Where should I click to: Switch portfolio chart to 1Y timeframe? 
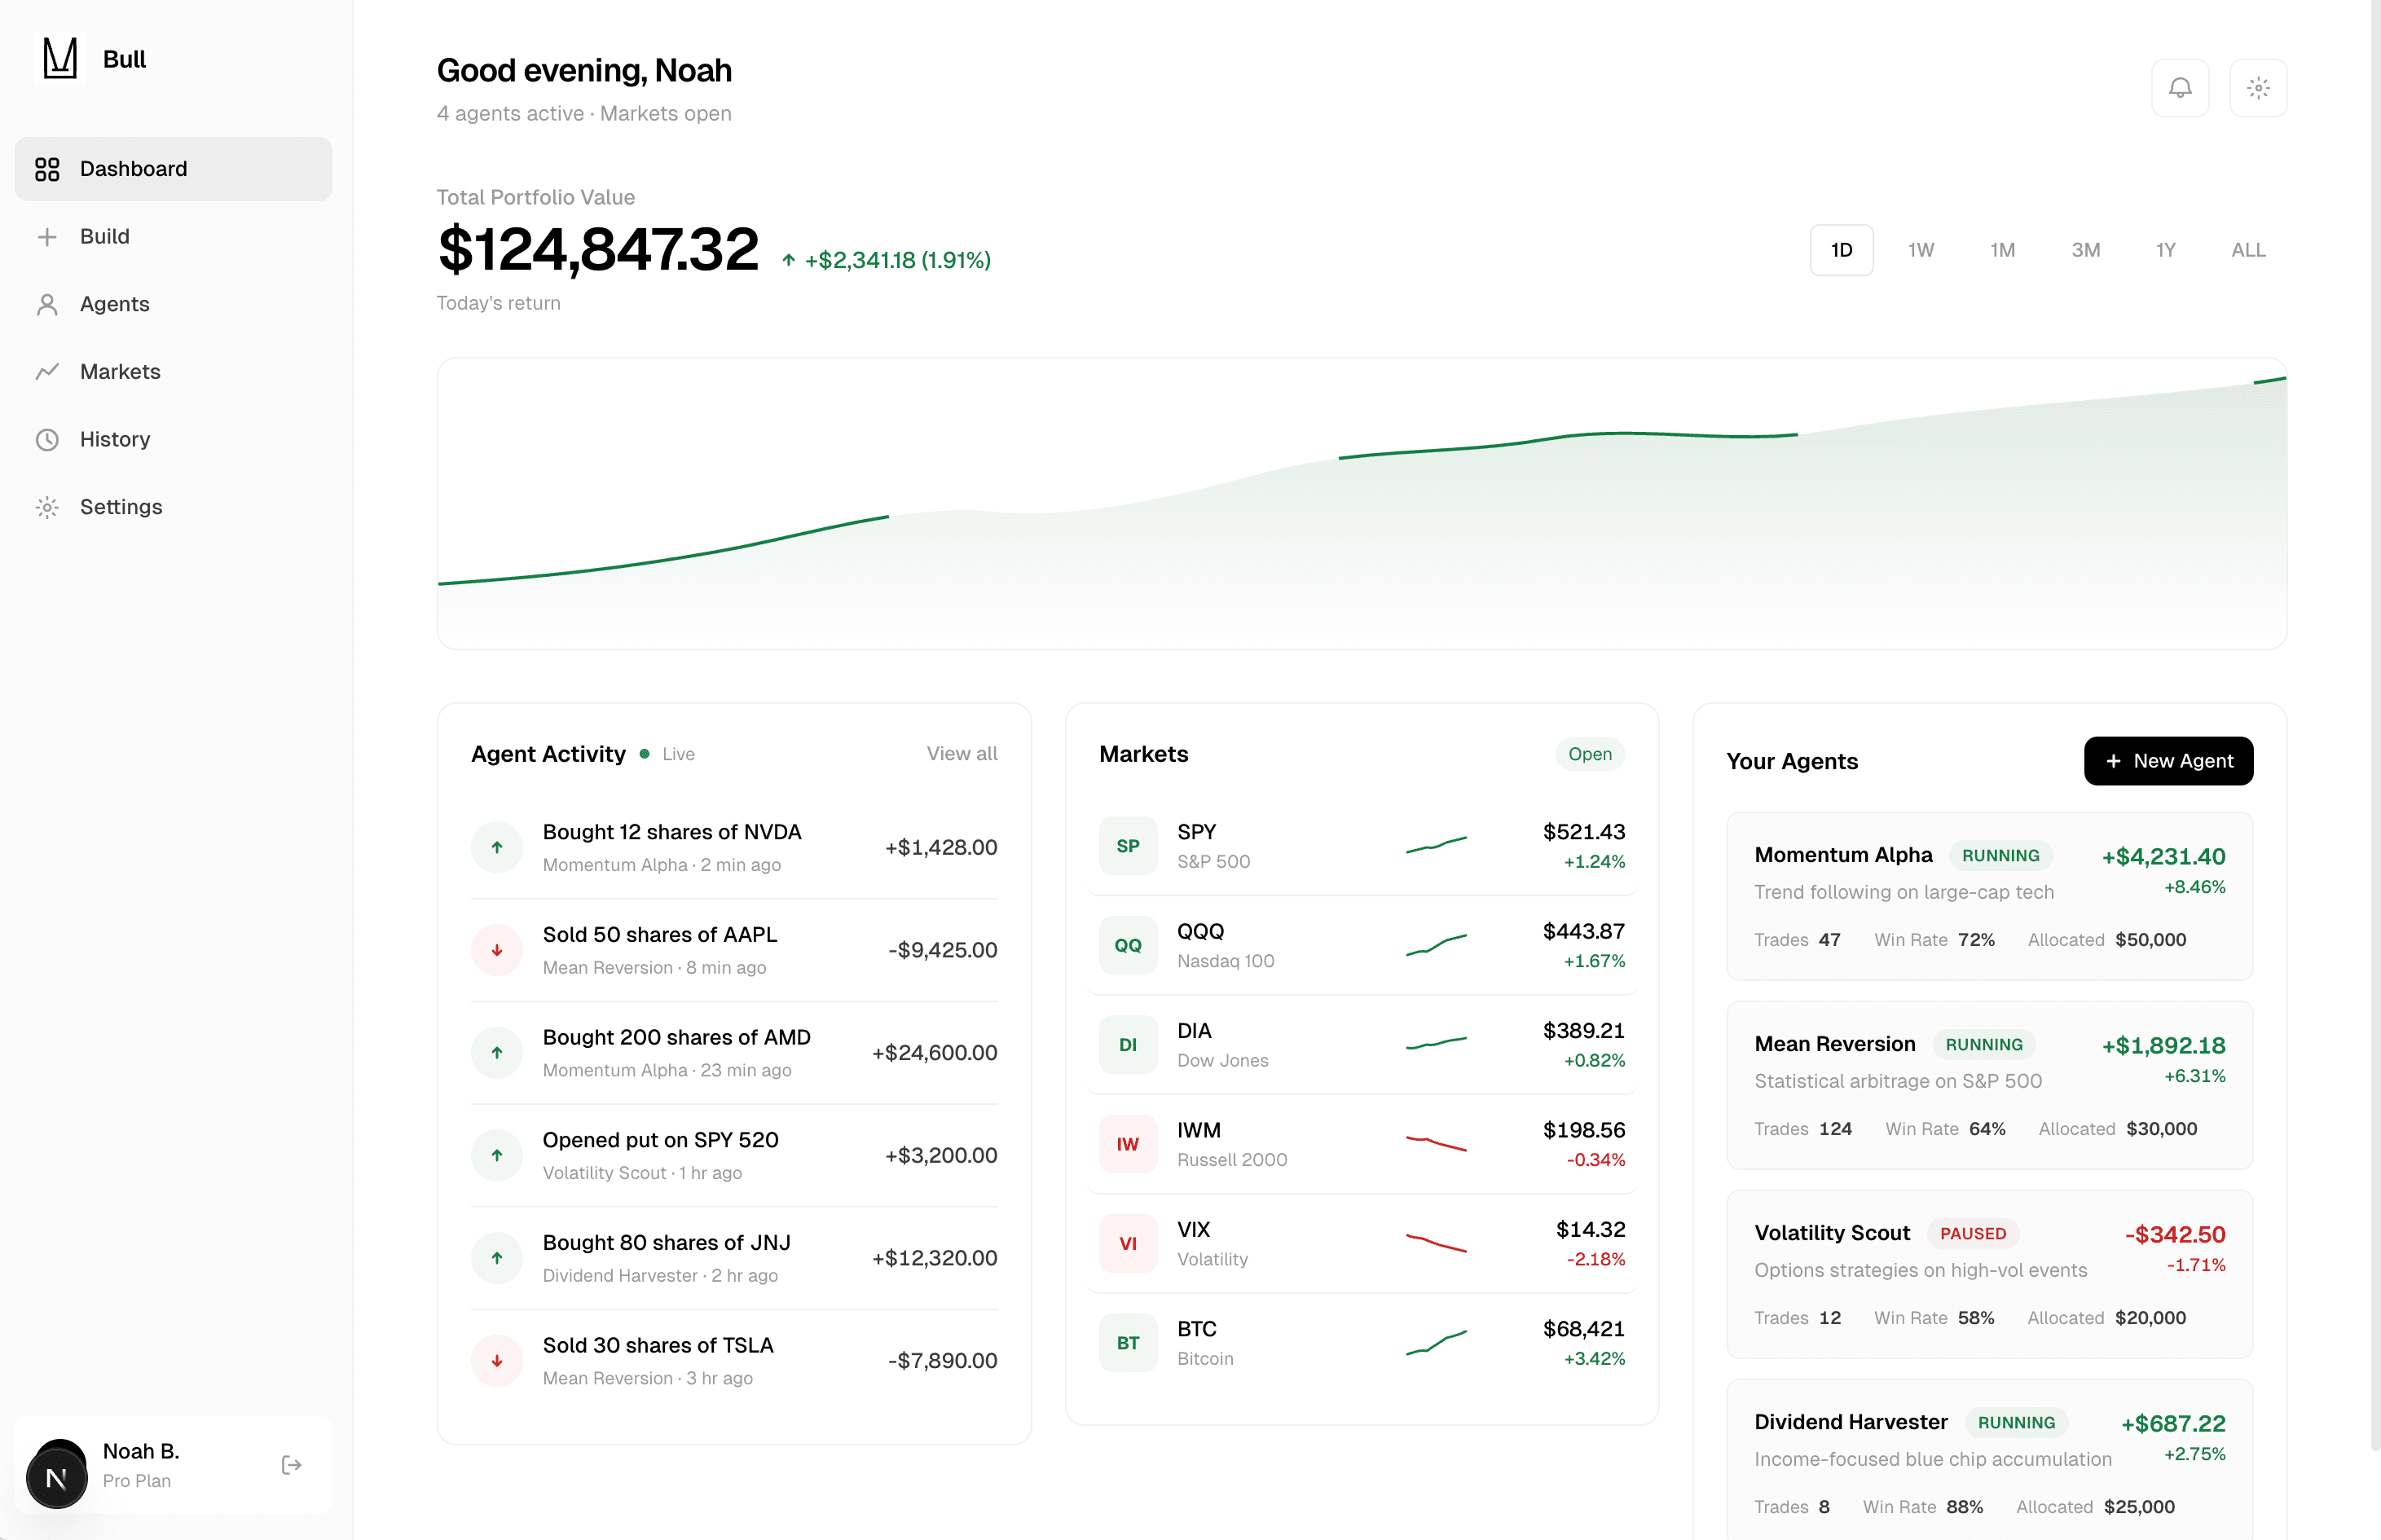(x=2166, y=250)
